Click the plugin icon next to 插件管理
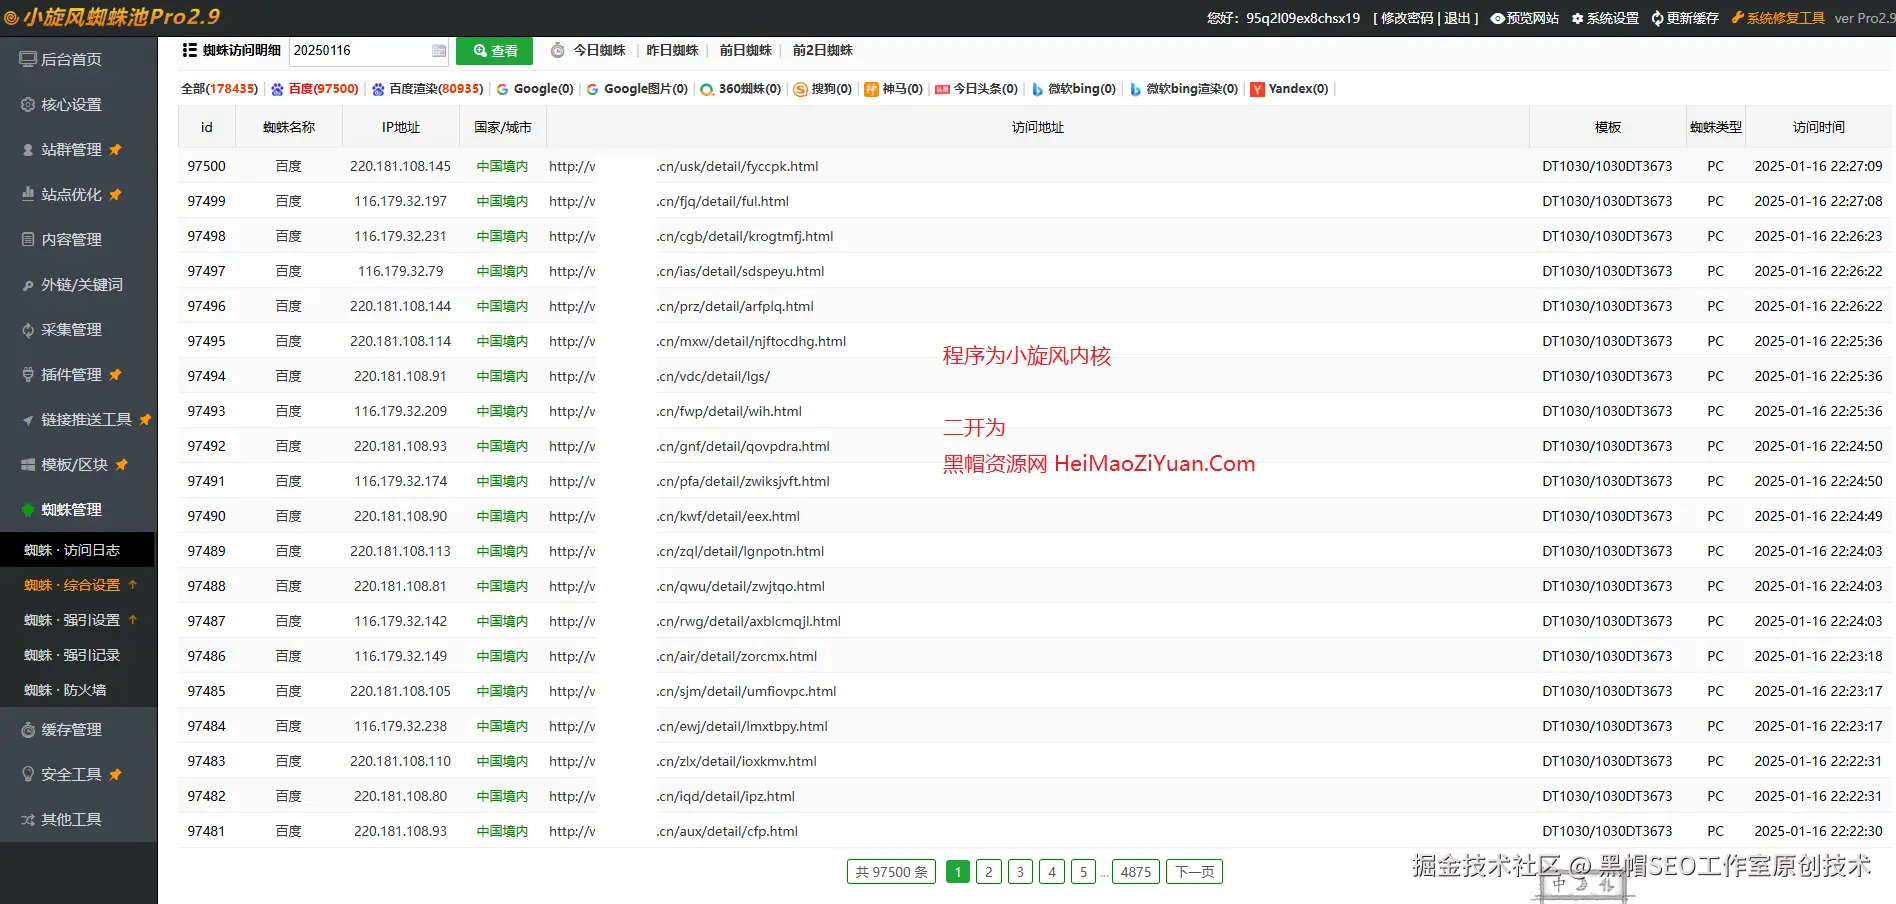1896x904 pixels. pos(28,374)
